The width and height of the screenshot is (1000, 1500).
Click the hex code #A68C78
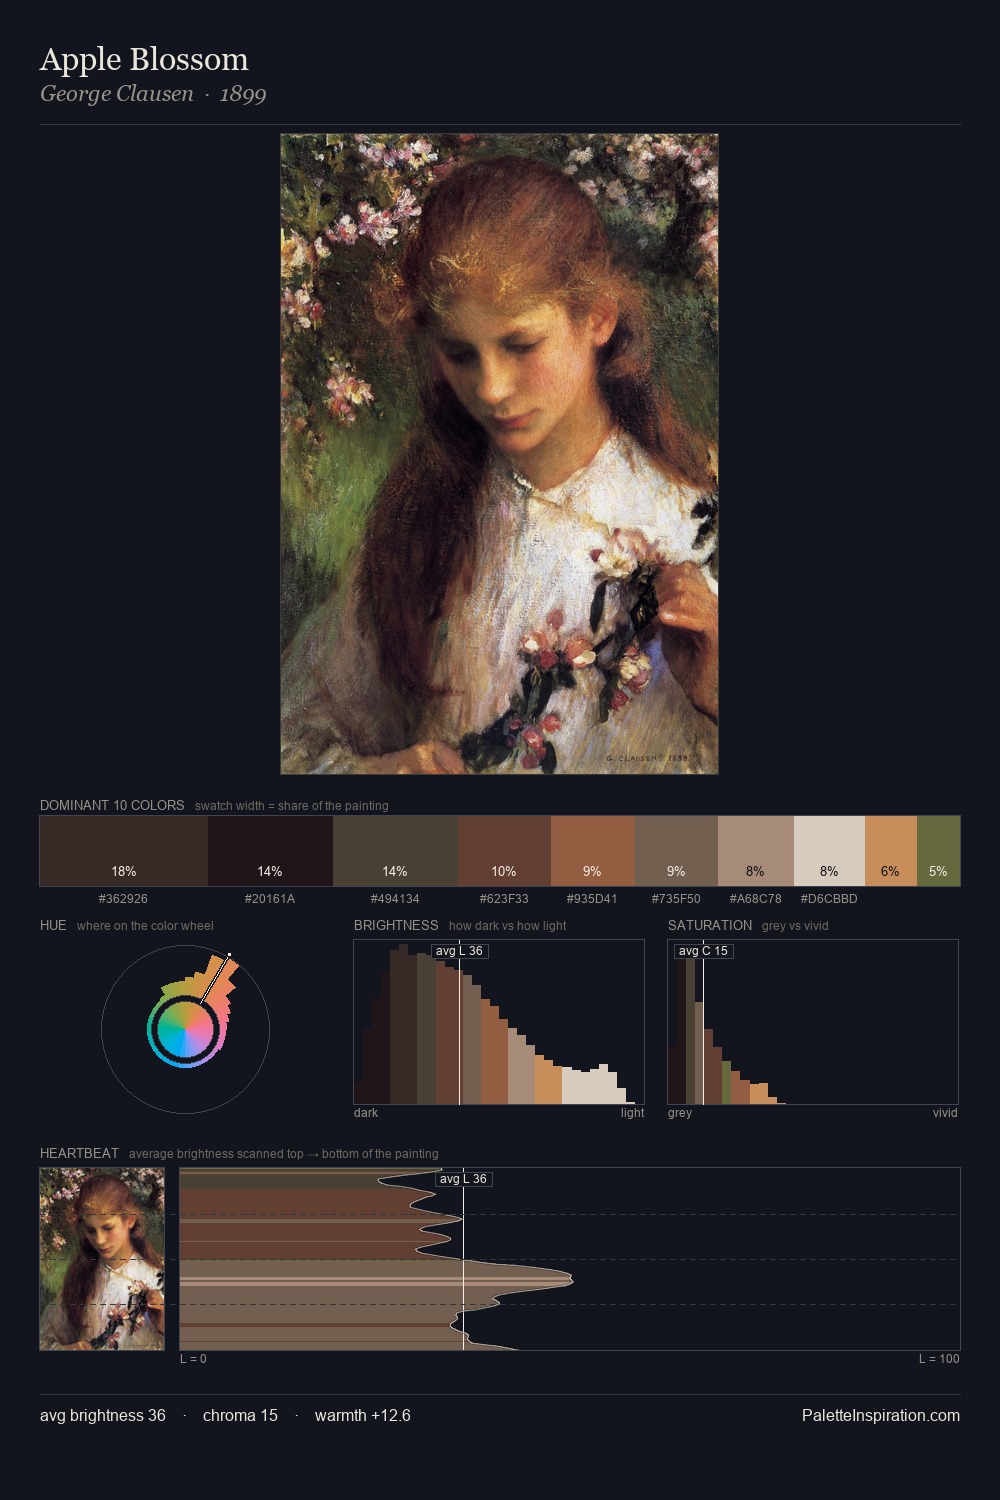(x=756, y=899)
